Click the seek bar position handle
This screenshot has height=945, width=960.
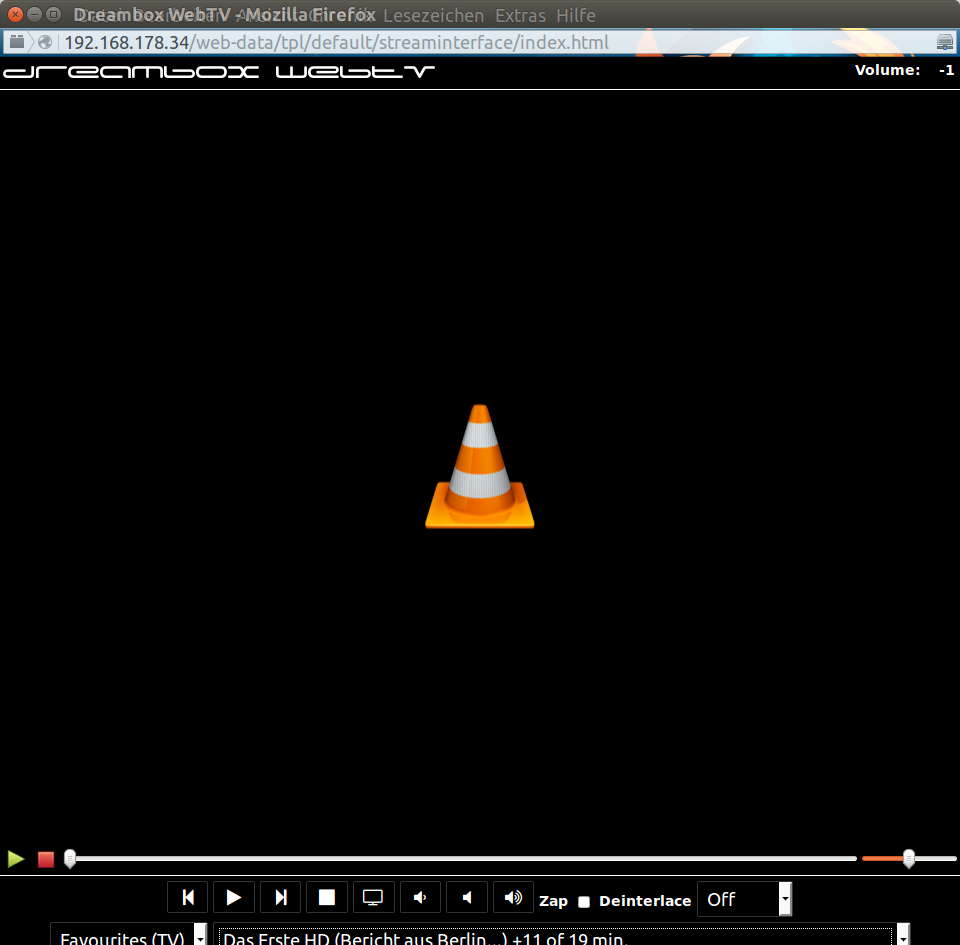pyautogui.click(x=70, y=858)
